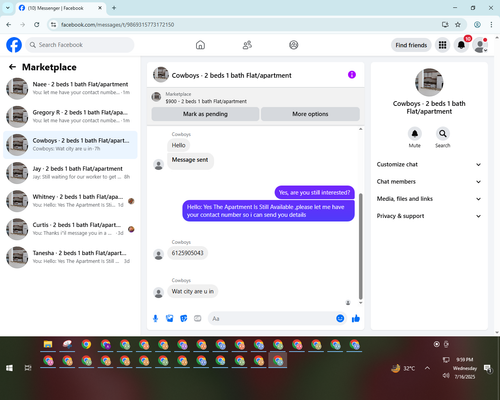Image resolution: width=500 pixels, height=400 pixels.
Task: Open the Curtis apartment conversation
Action: pyautogui.click(x=70, y=229)
